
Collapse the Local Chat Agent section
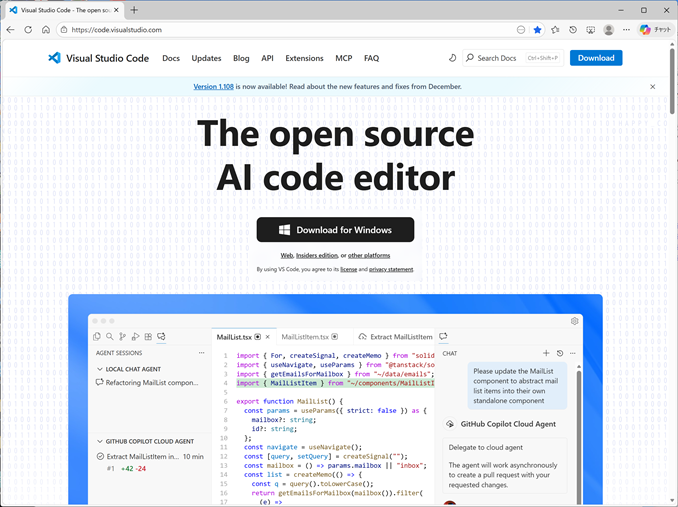tap(99, 370)
